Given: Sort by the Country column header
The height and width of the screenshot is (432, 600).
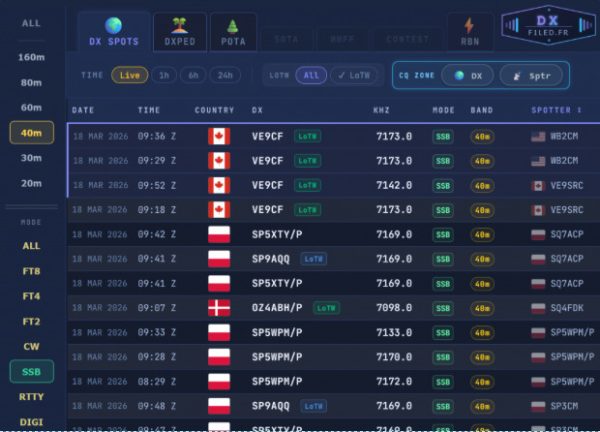Looking at the screenshot, I should tap(215, 110).
